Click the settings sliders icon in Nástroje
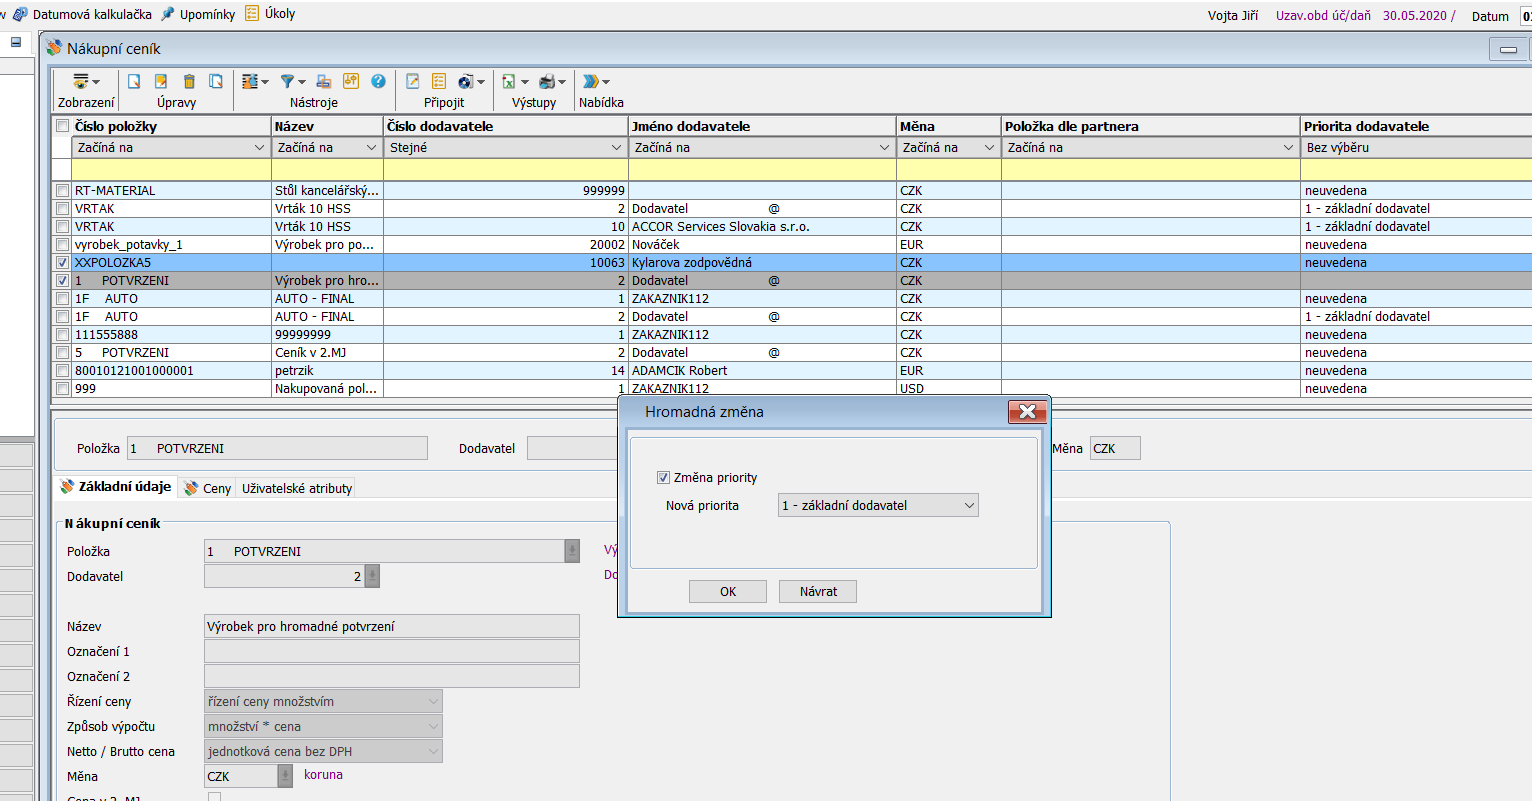 coord(351,81)
